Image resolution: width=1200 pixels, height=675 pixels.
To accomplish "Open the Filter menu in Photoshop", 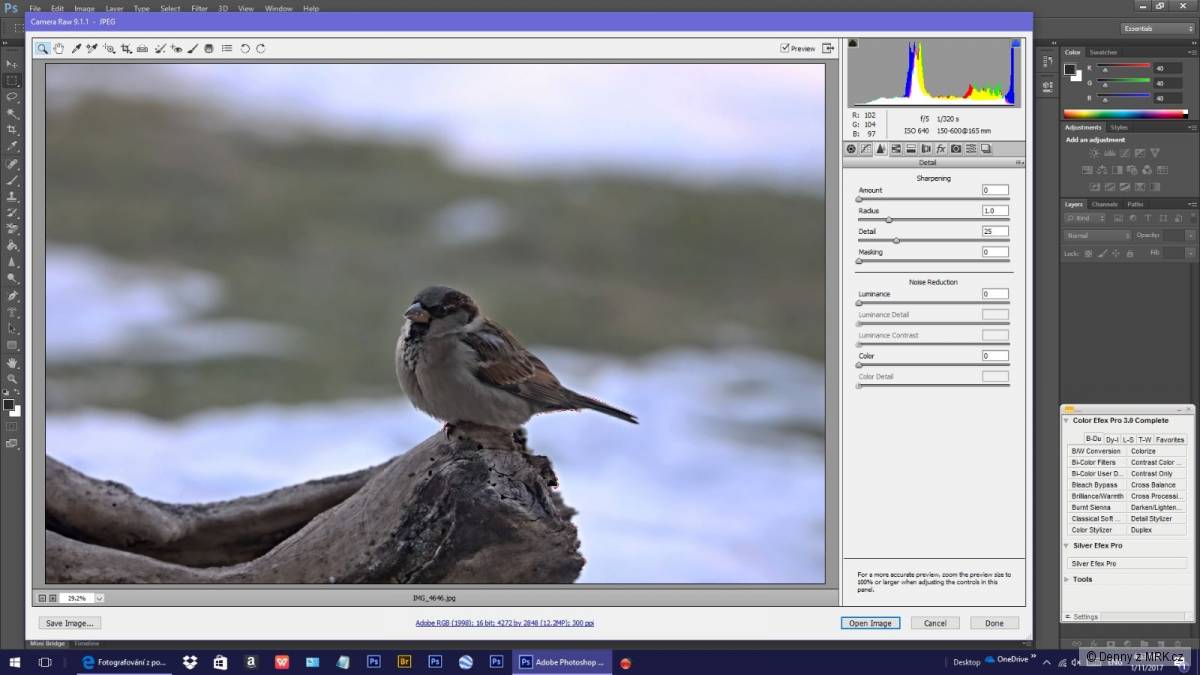I will (199, 8).
